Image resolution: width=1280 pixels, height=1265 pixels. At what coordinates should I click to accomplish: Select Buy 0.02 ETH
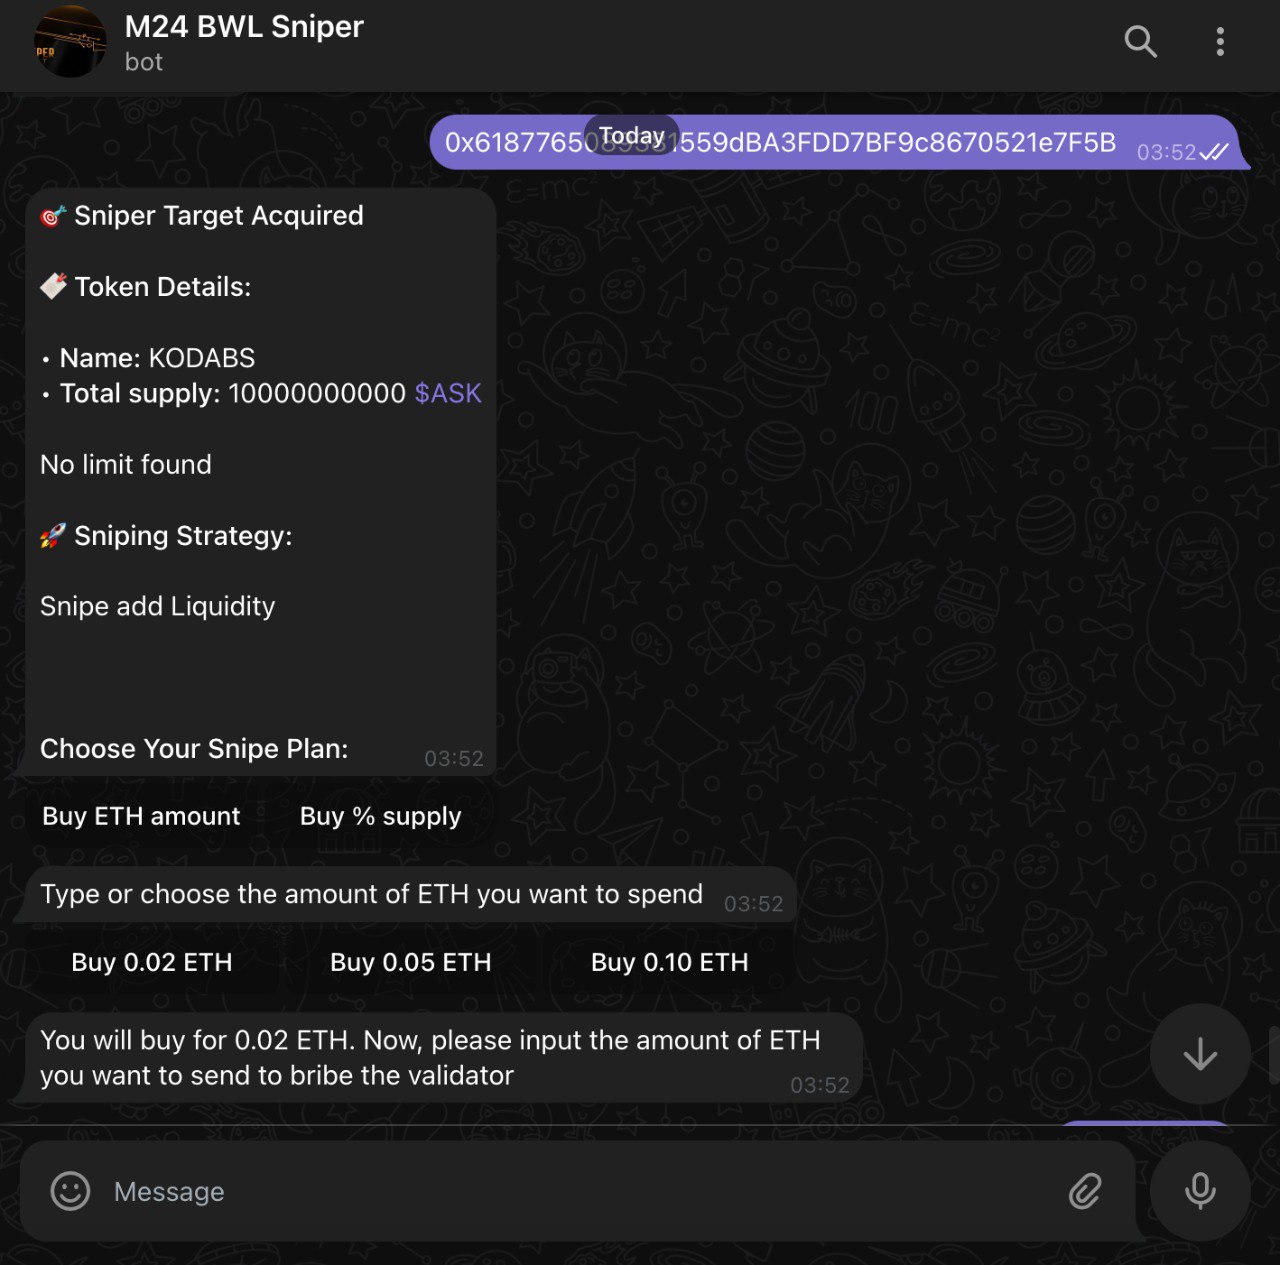152,963
